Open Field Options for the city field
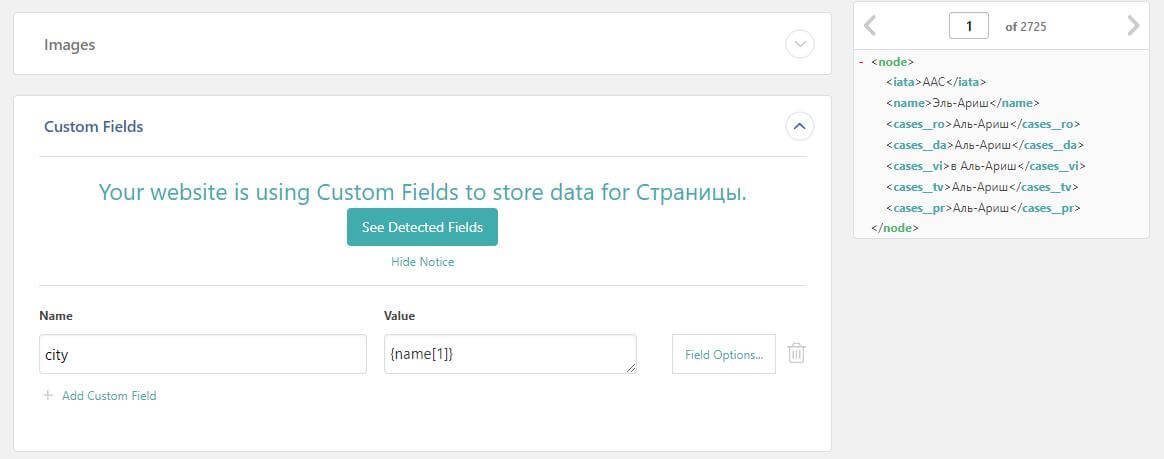 [723, 354]
